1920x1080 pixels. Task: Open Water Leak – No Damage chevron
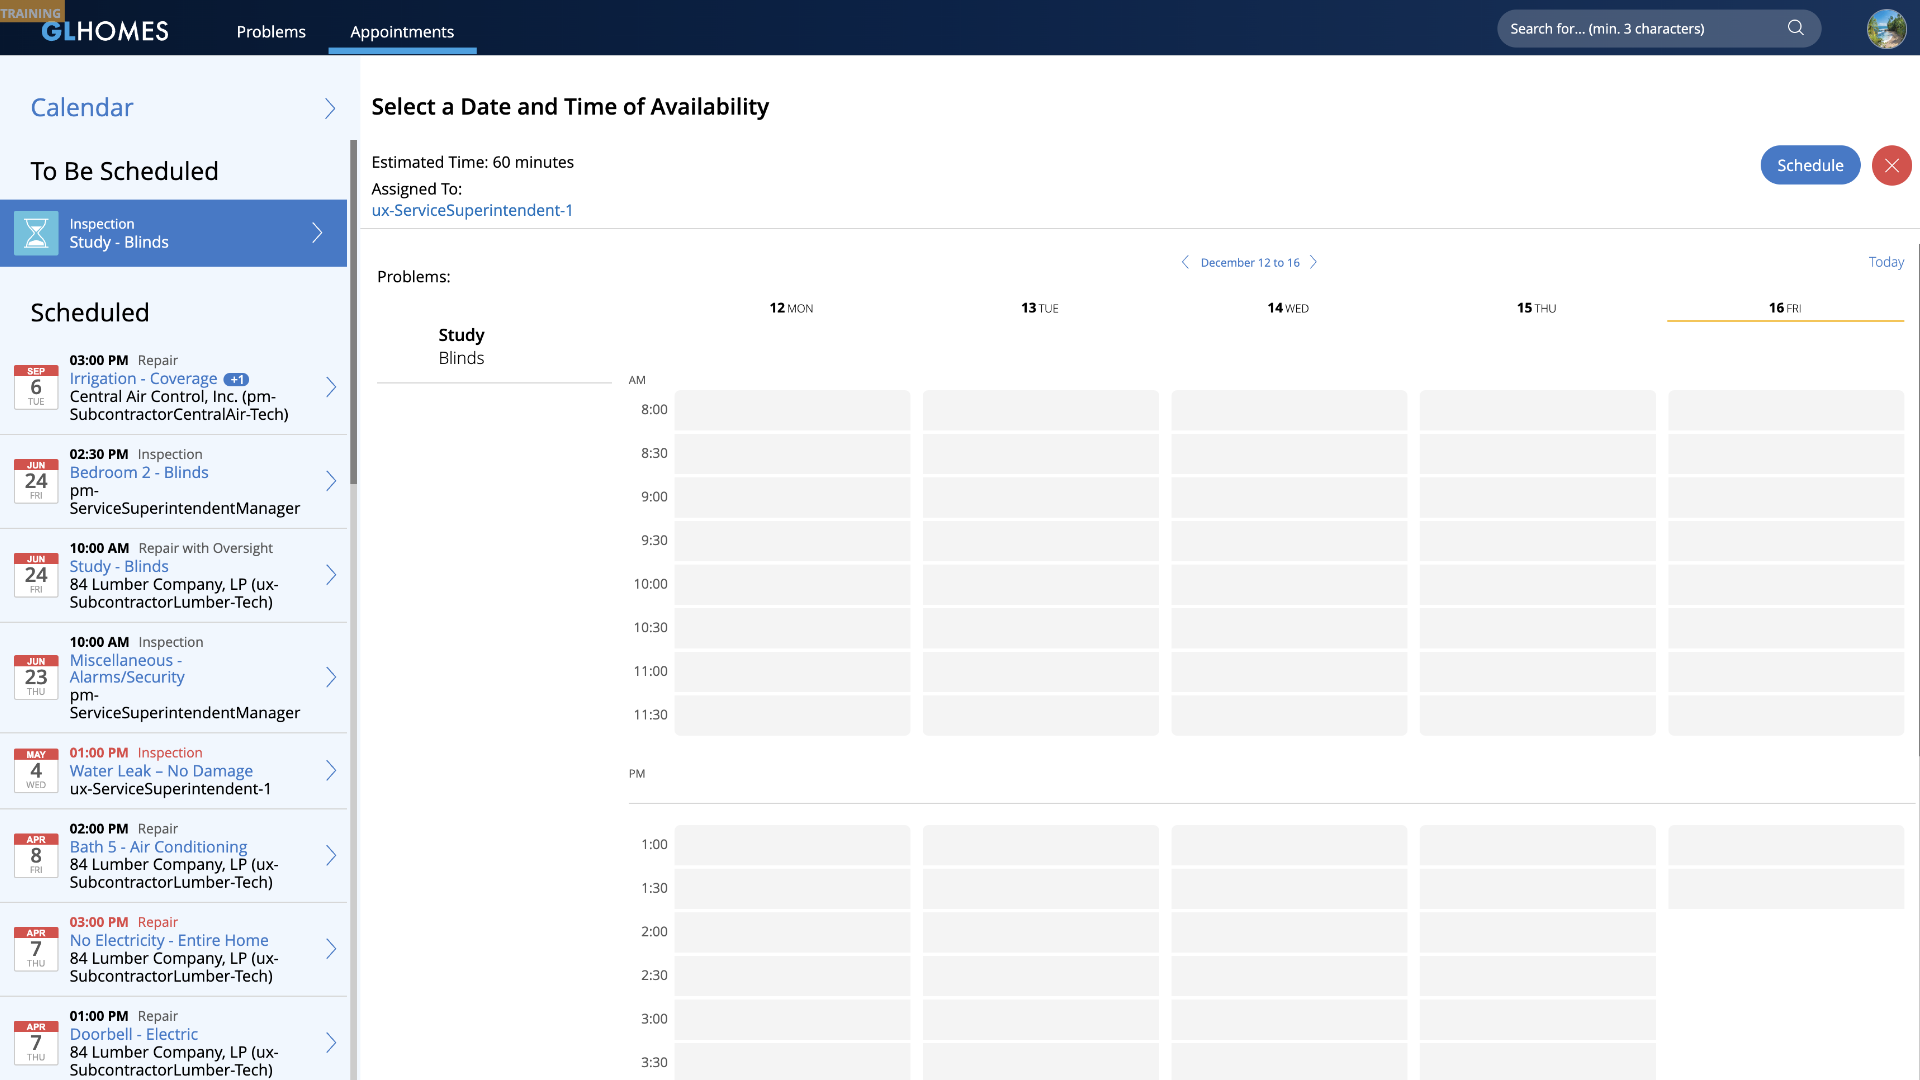[331, 771]
